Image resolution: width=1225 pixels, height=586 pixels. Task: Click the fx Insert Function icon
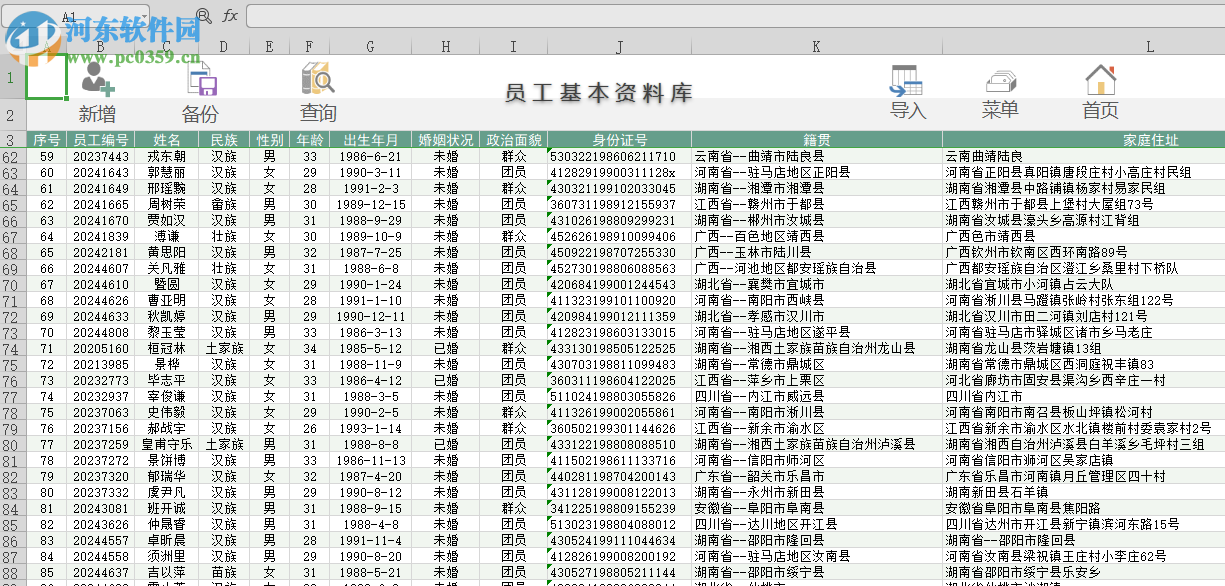click(231, 15)
